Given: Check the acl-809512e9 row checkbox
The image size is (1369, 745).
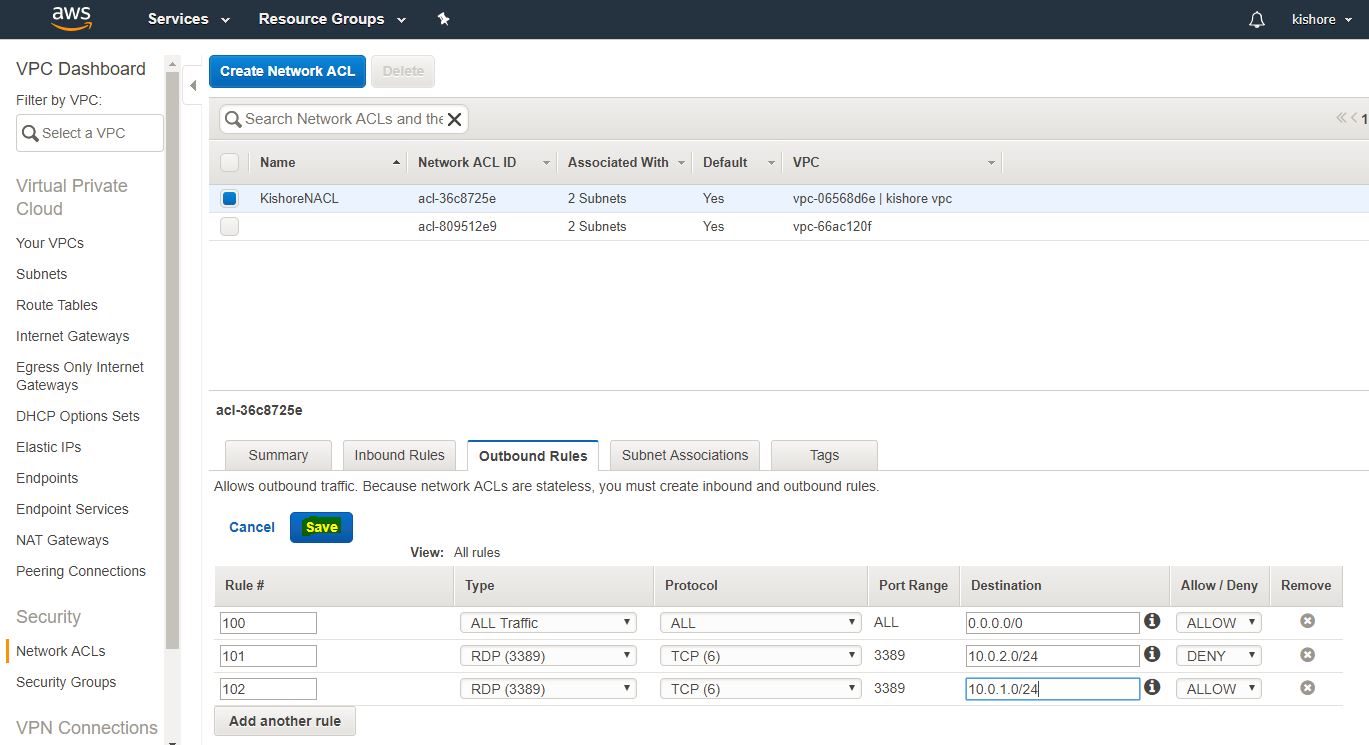Looking at the screenshot, I should pyautogui.click(x=230, y=226).
